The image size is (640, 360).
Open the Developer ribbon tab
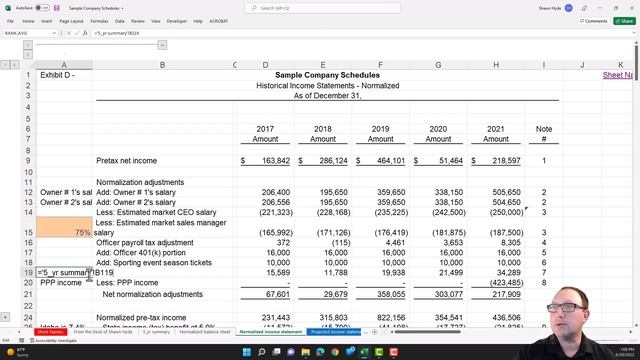[x=177, y=21]
